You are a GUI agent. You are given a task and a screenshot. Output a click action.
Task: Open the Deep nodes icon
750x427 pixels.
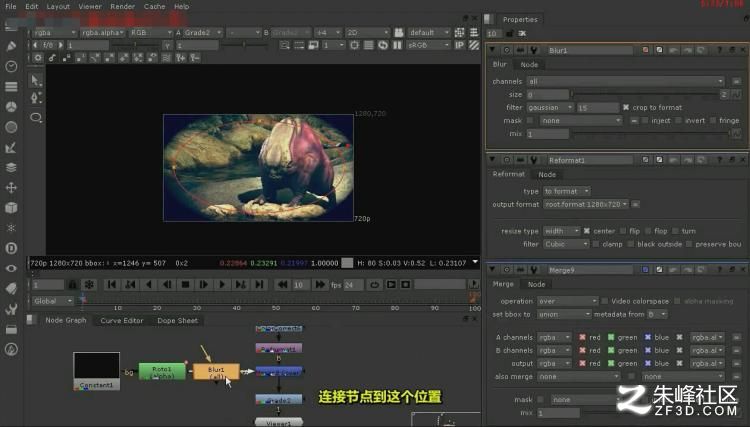[11, 248]
